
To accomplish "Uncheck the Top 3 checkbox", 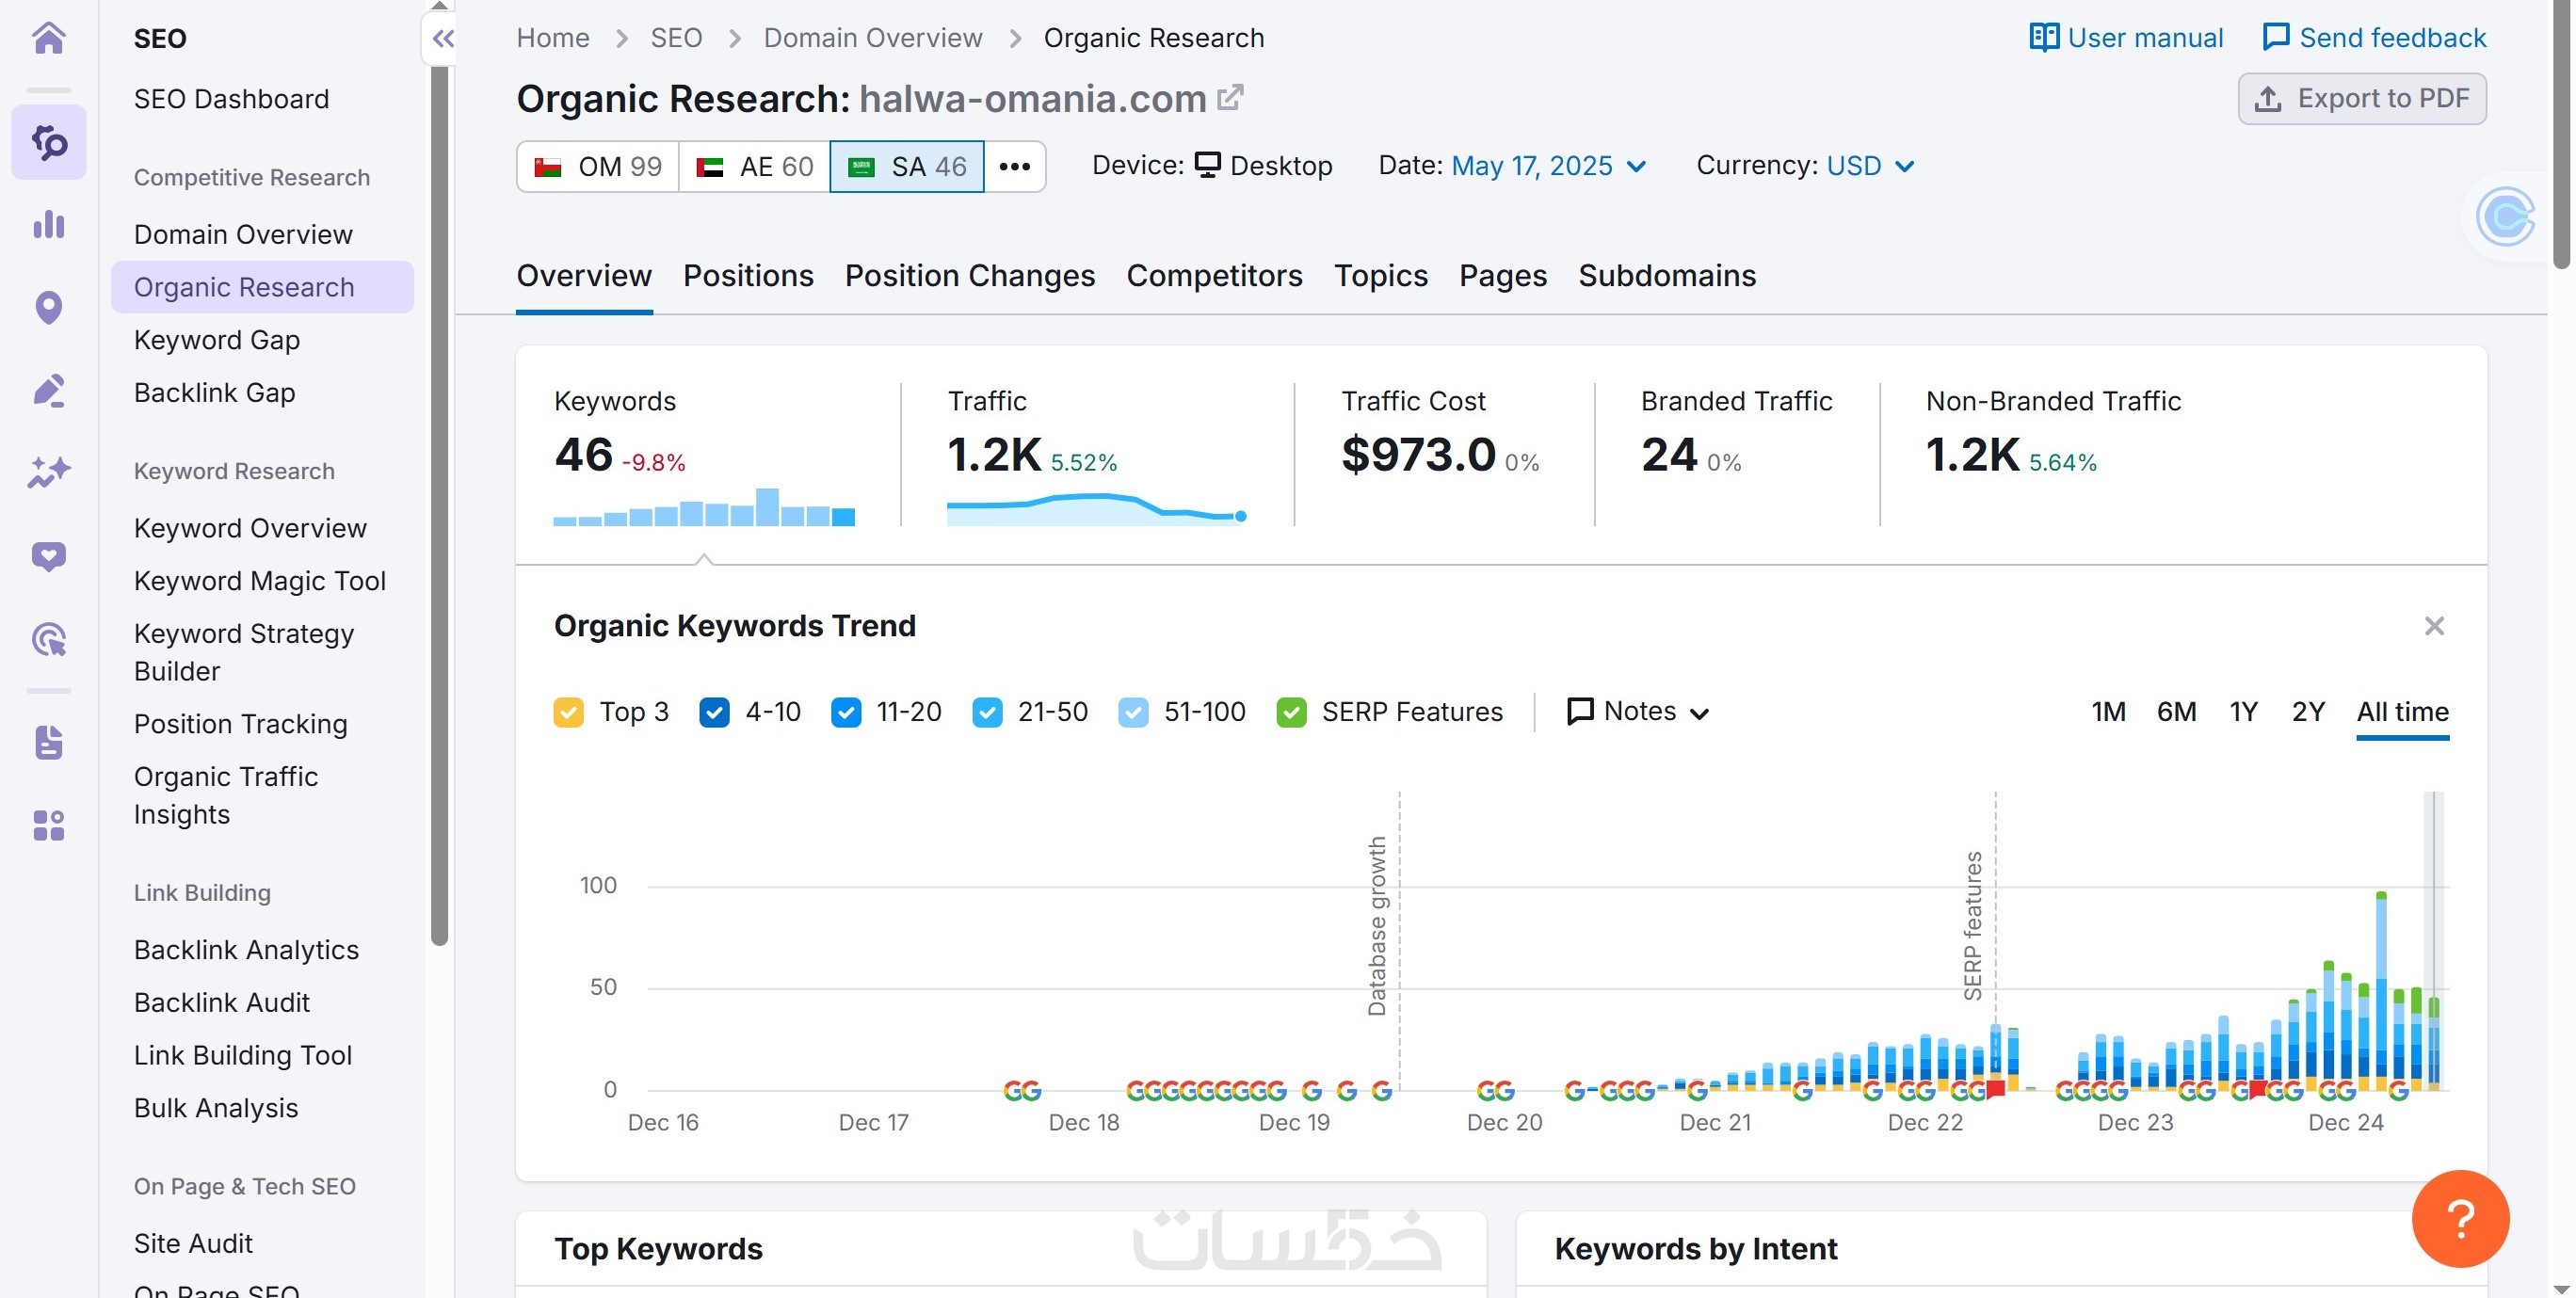I will [568, 712].
